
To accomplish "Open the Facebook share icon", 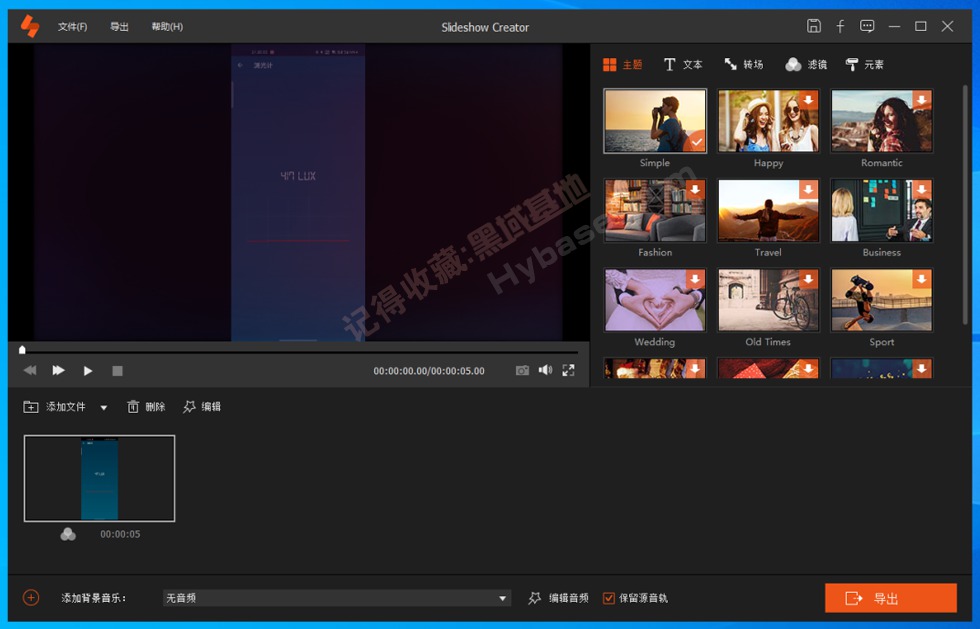I will click(x=840, y=26).
